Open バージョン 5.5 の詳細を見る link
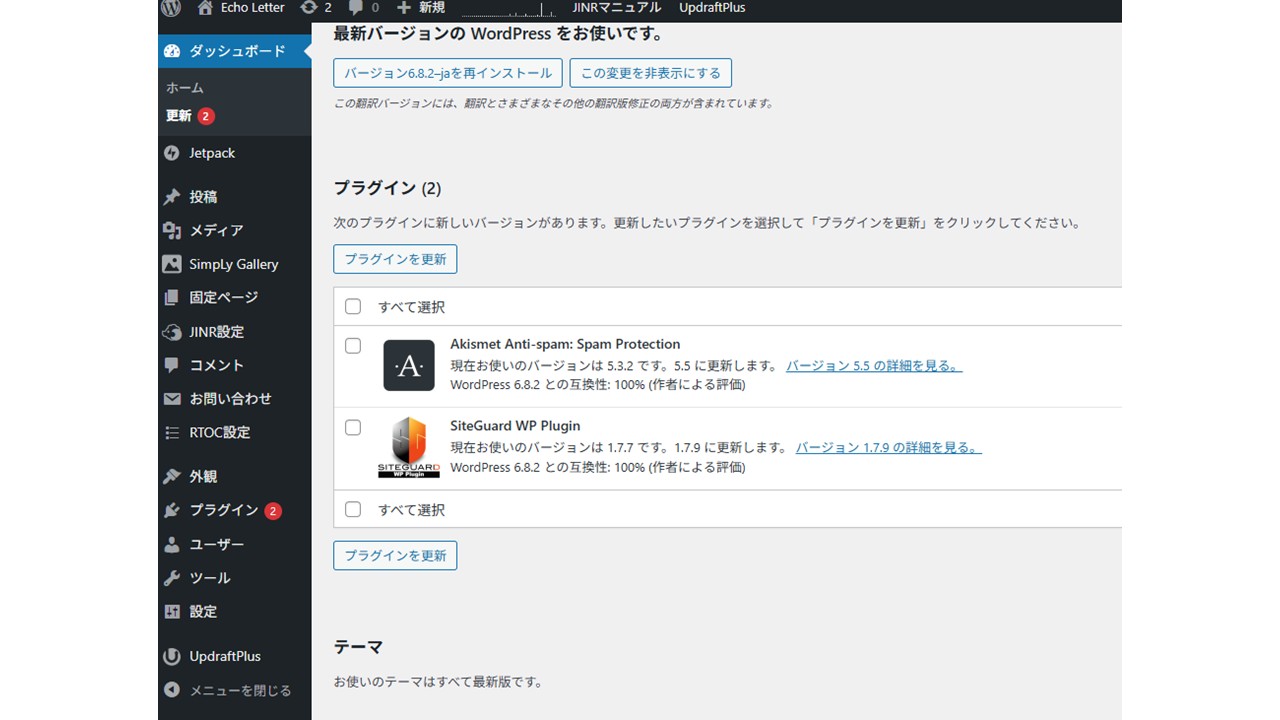 pos(873,366)
